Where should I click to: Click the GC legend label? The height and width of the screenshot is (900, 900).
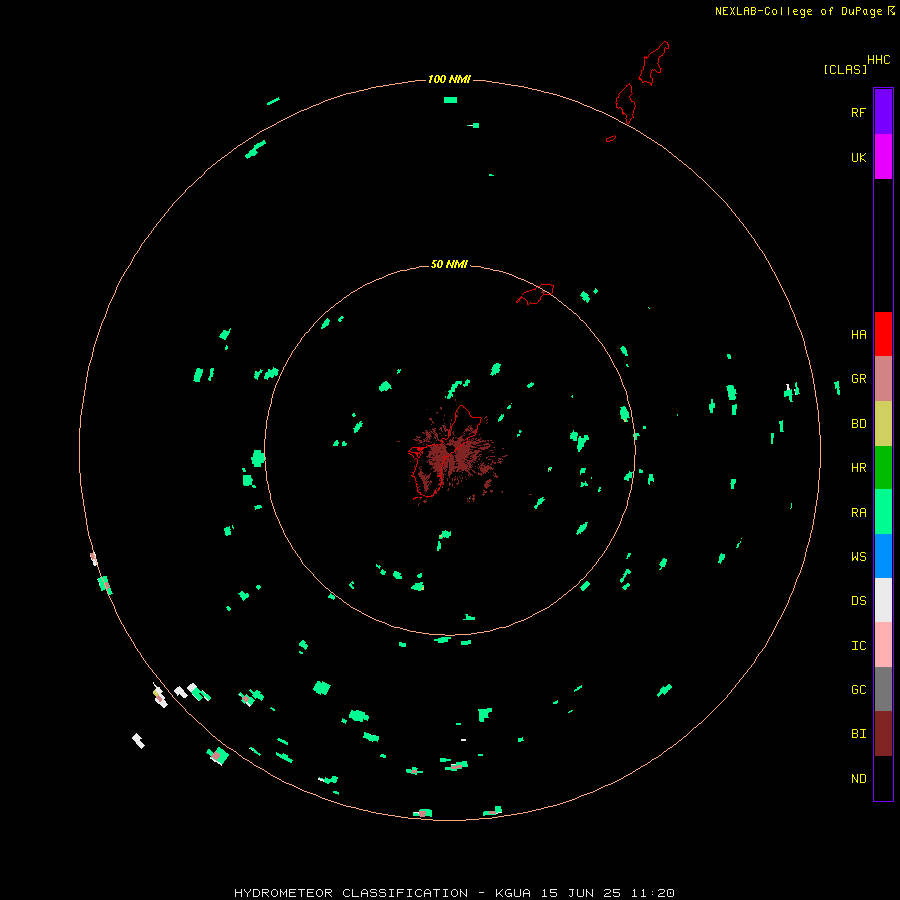pyautogui.click(x=859, y=690)
